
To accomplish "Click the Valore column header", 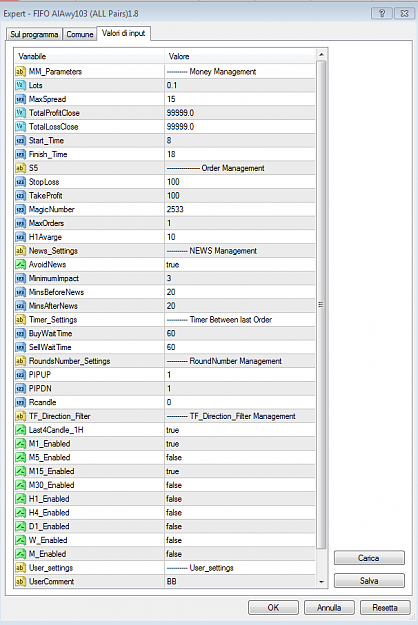I will 240,56.
